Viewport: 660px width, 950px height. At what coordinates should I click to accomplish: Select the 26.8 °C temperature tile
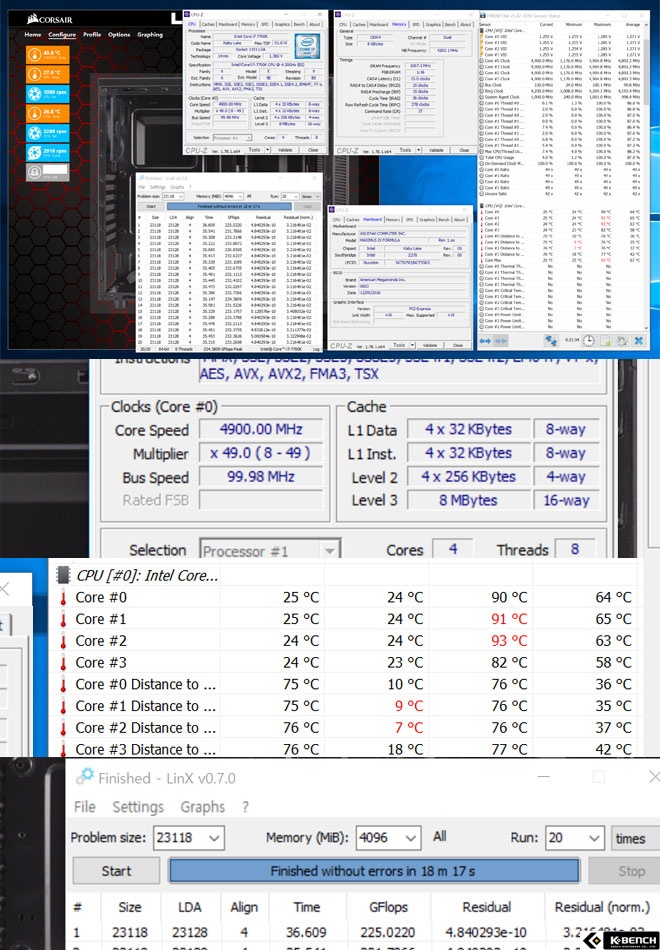(x=47, y=113)
